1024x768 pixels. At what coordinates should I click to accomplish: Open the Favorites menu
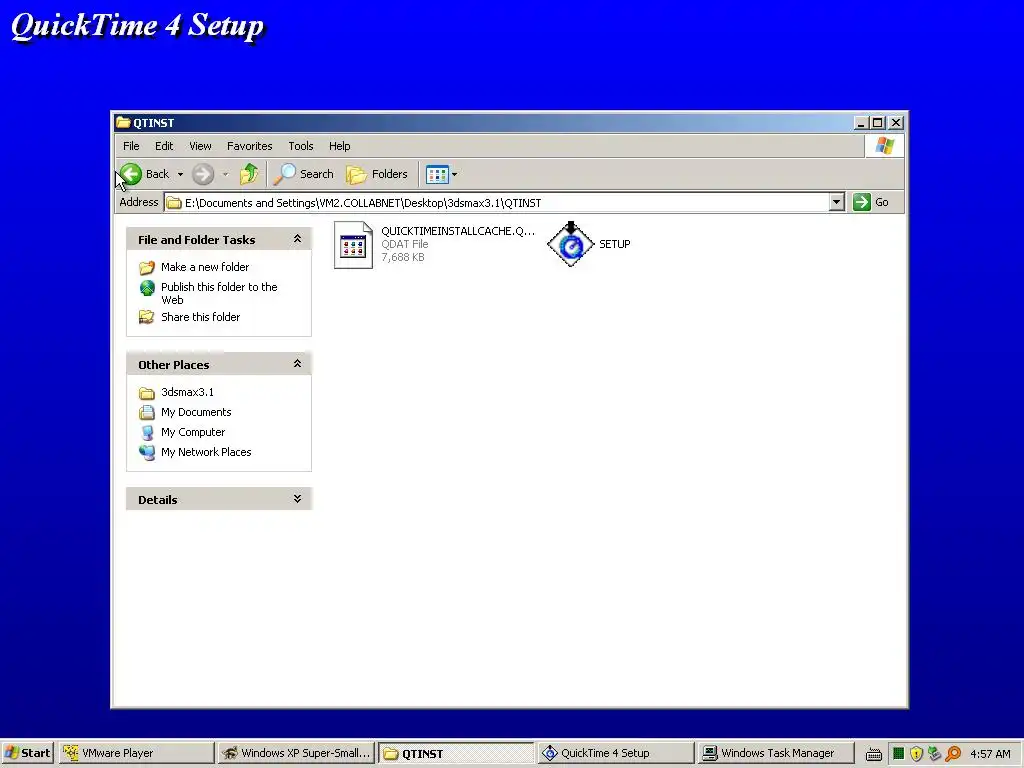pos(249,146)
